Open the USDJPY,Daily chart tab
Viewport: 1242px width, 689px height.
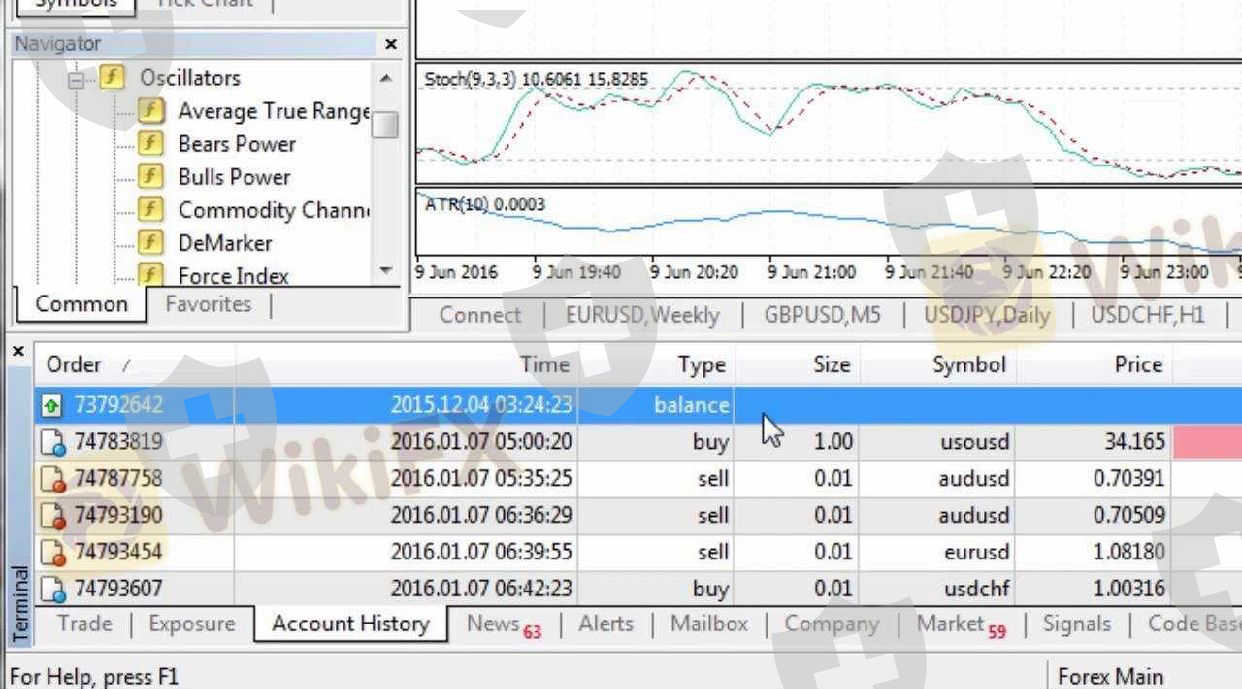click(x=986, y=316)
